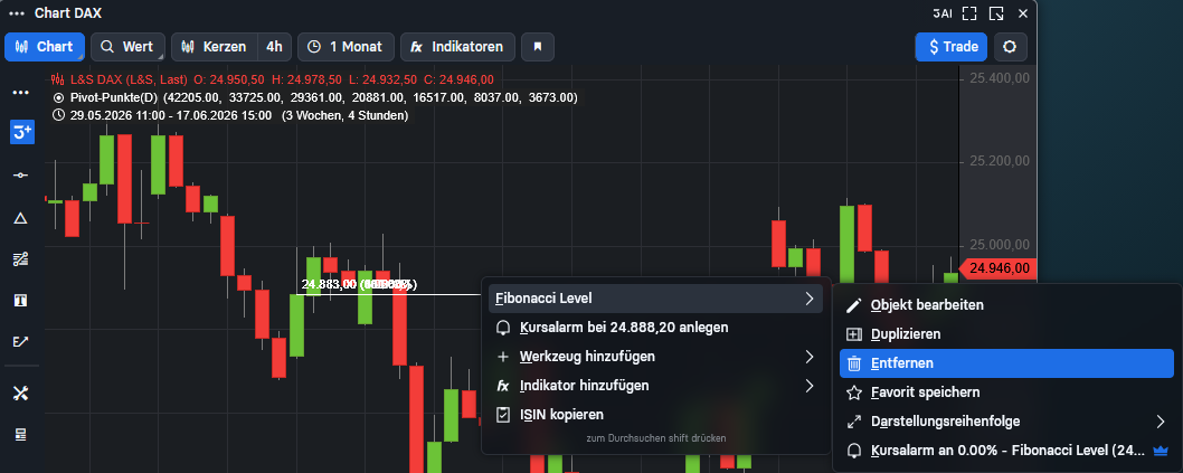This screenshot has width=1183, height=473.
Task: Open the wrench and screwdriver tools icon
Action: pos(20,393)
